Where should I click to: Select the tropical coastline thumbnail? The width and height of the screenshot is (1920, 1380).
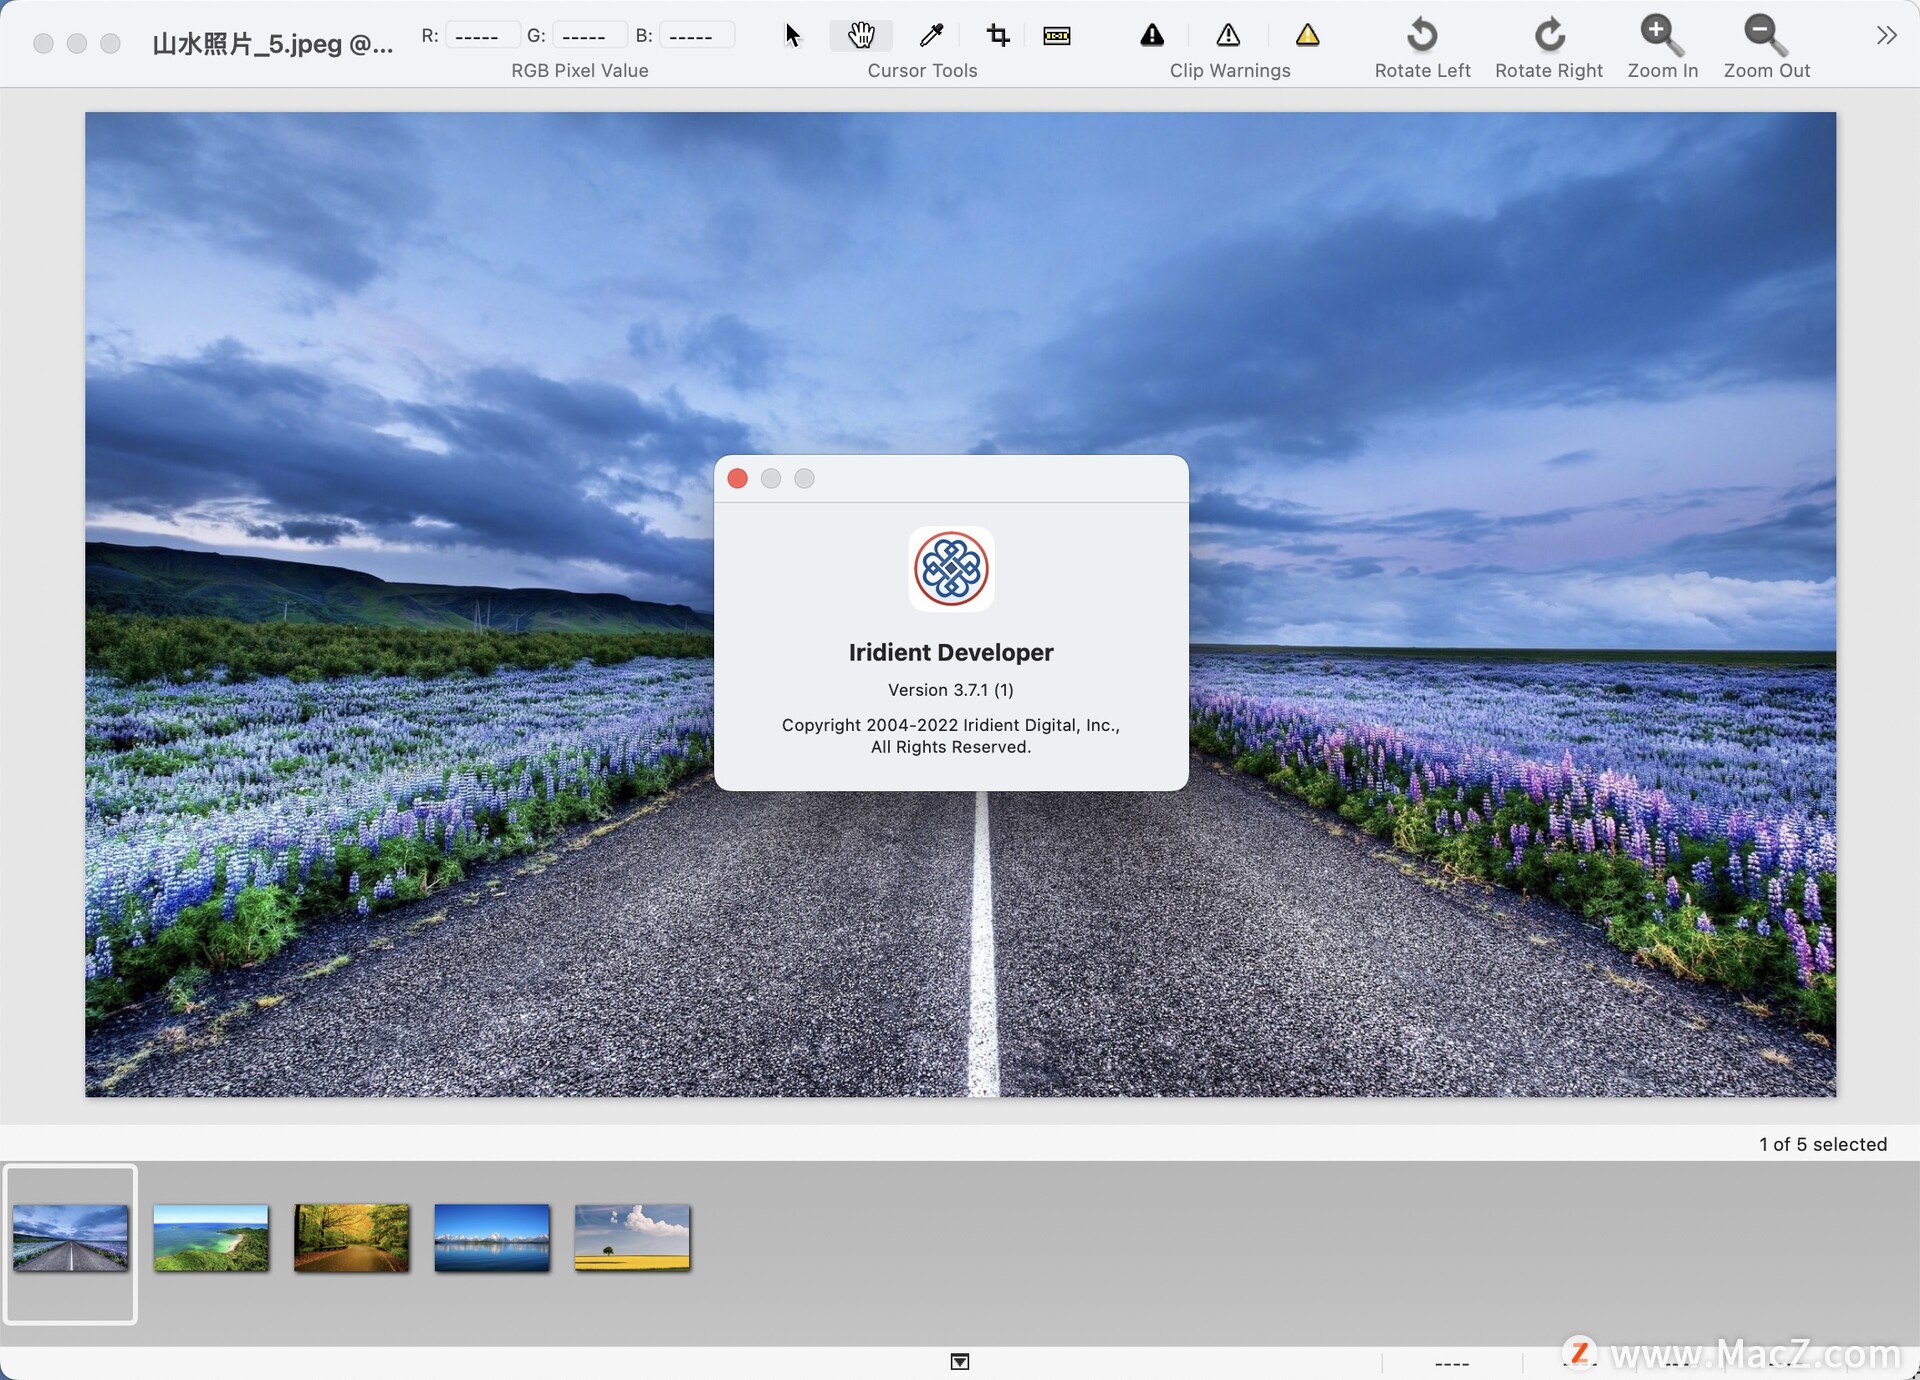tap(211, 1238)
